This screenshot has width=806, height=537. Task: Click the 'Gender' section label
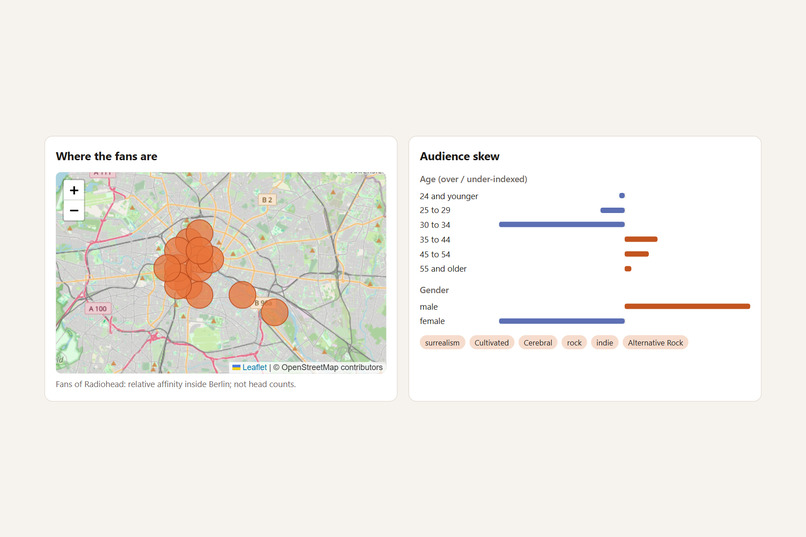click(x=434, y=290)
